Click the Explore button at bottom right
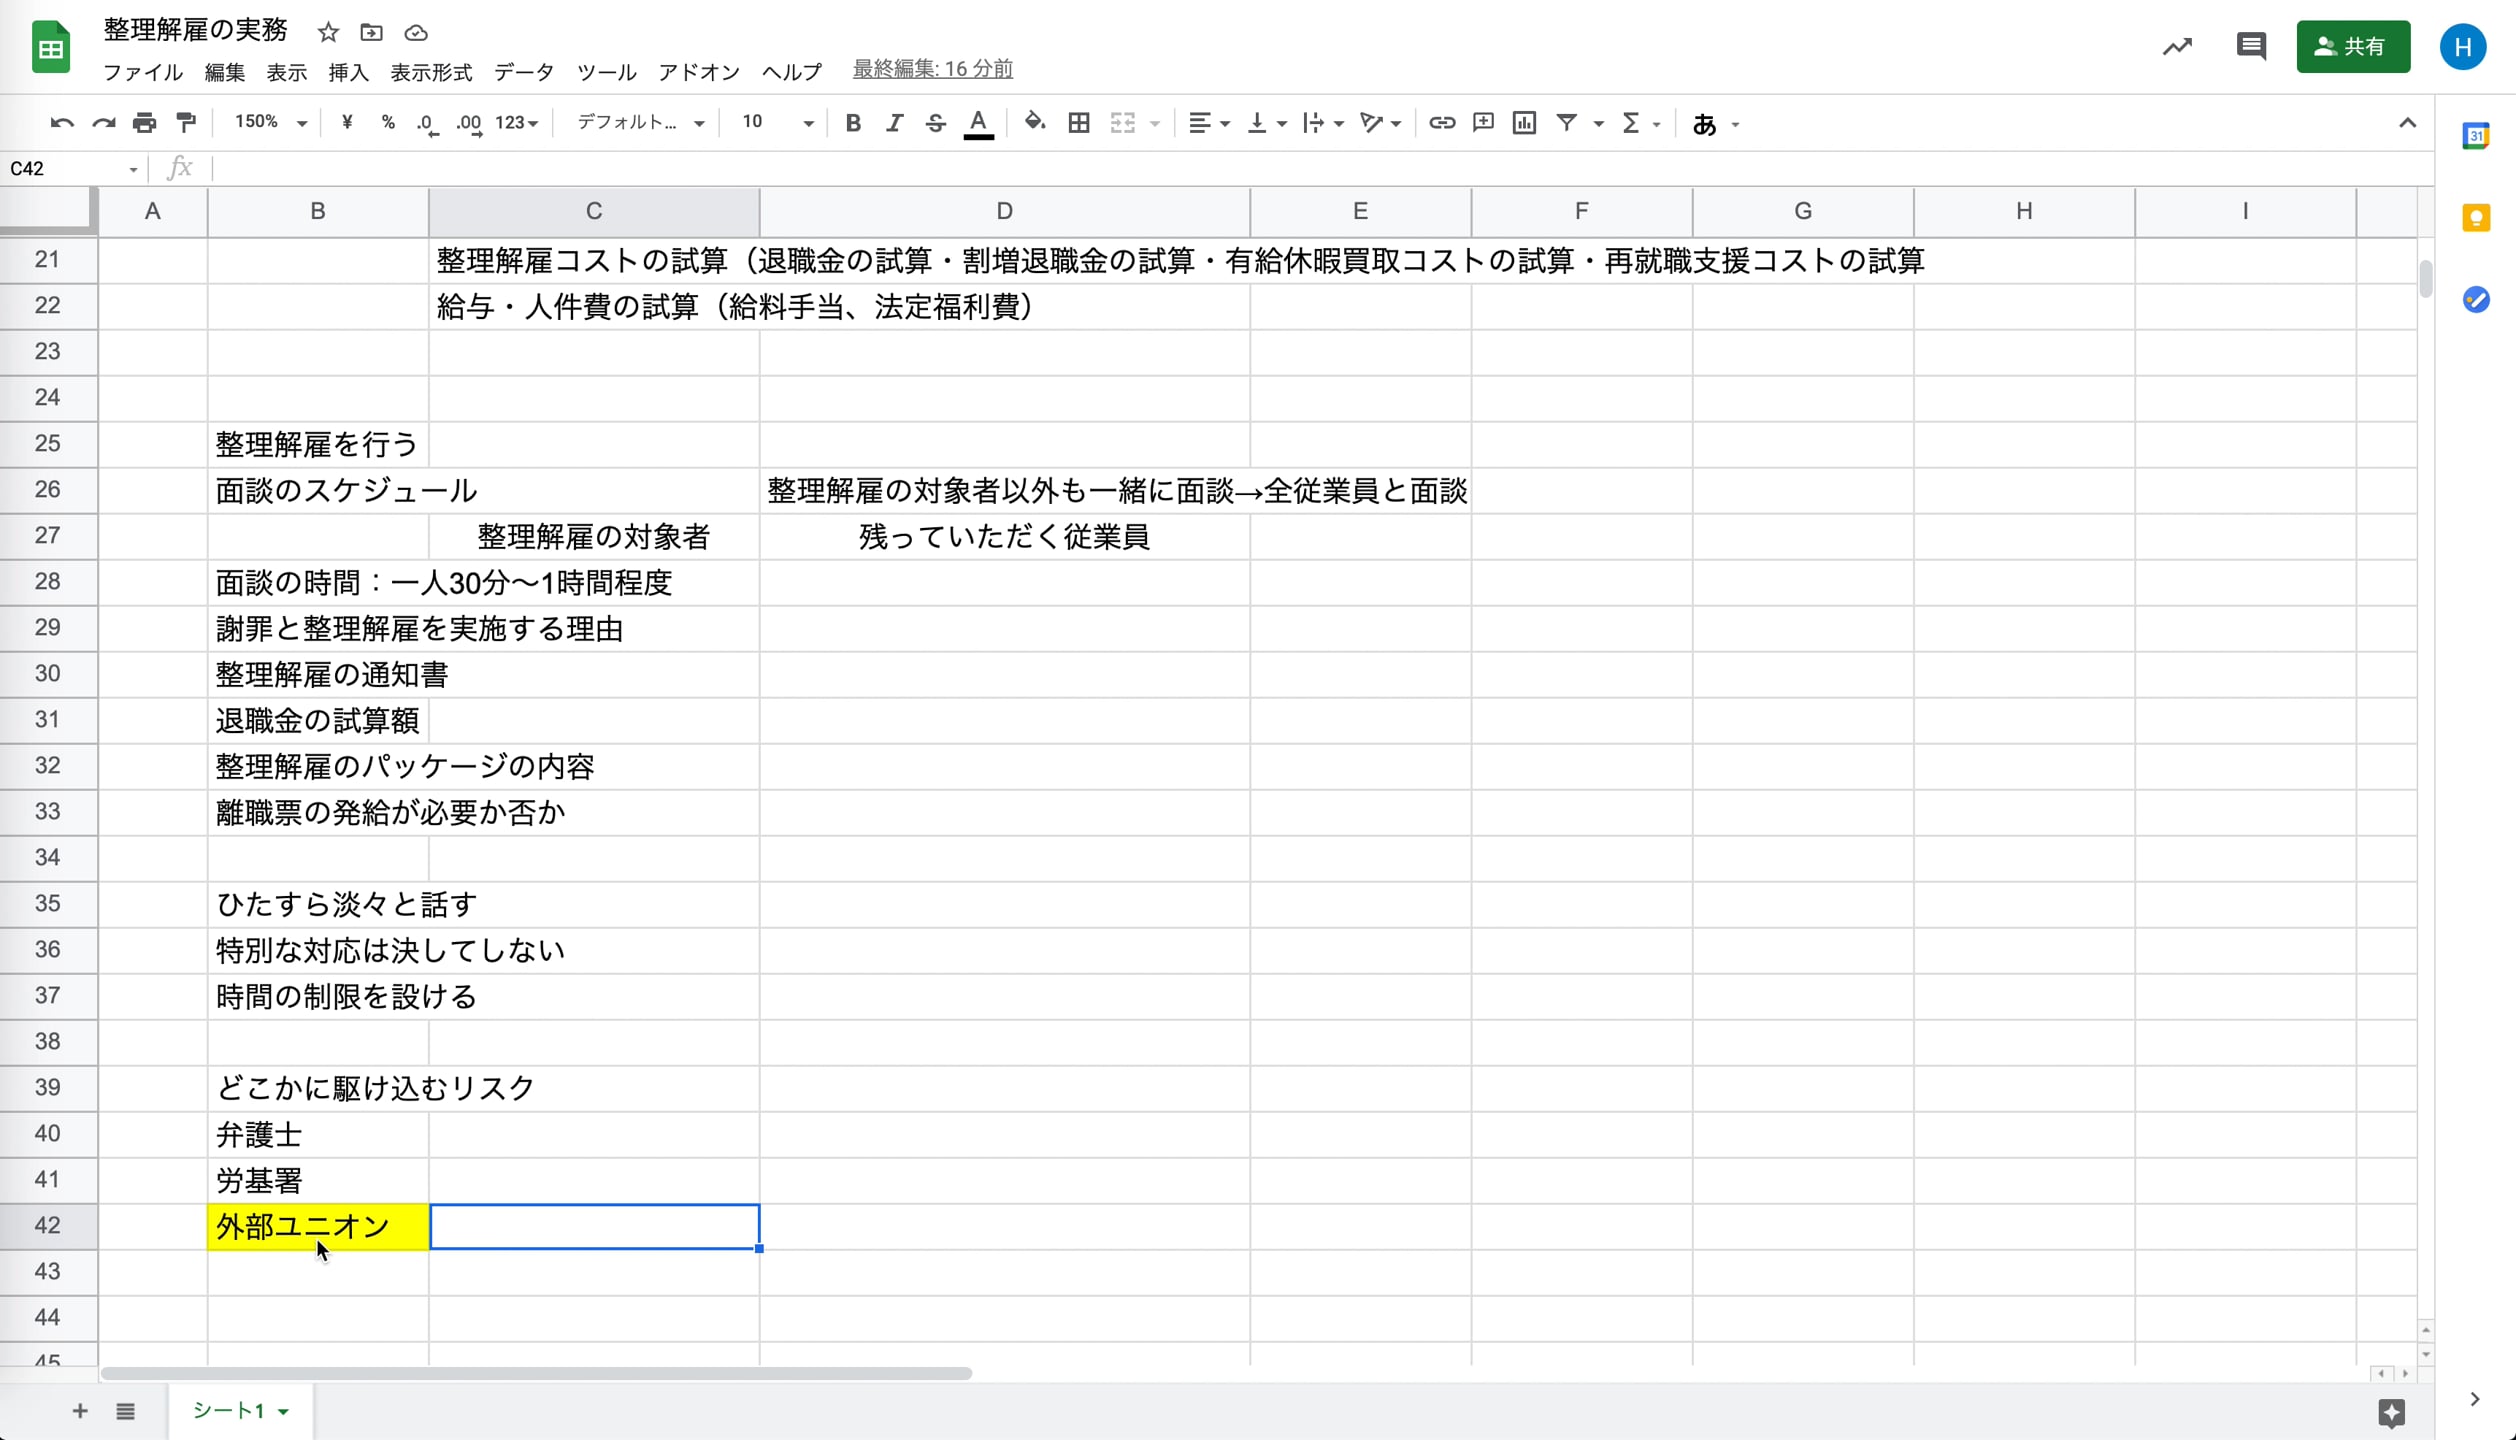 coord(2391,1412)
